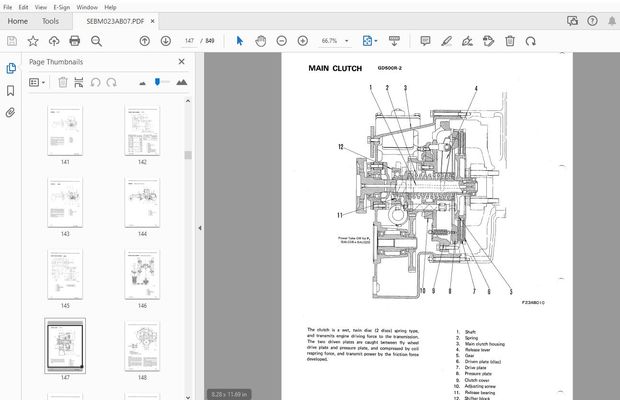Select the highlighter pen tool
The image size is (620, 400).
coord(446,41)
